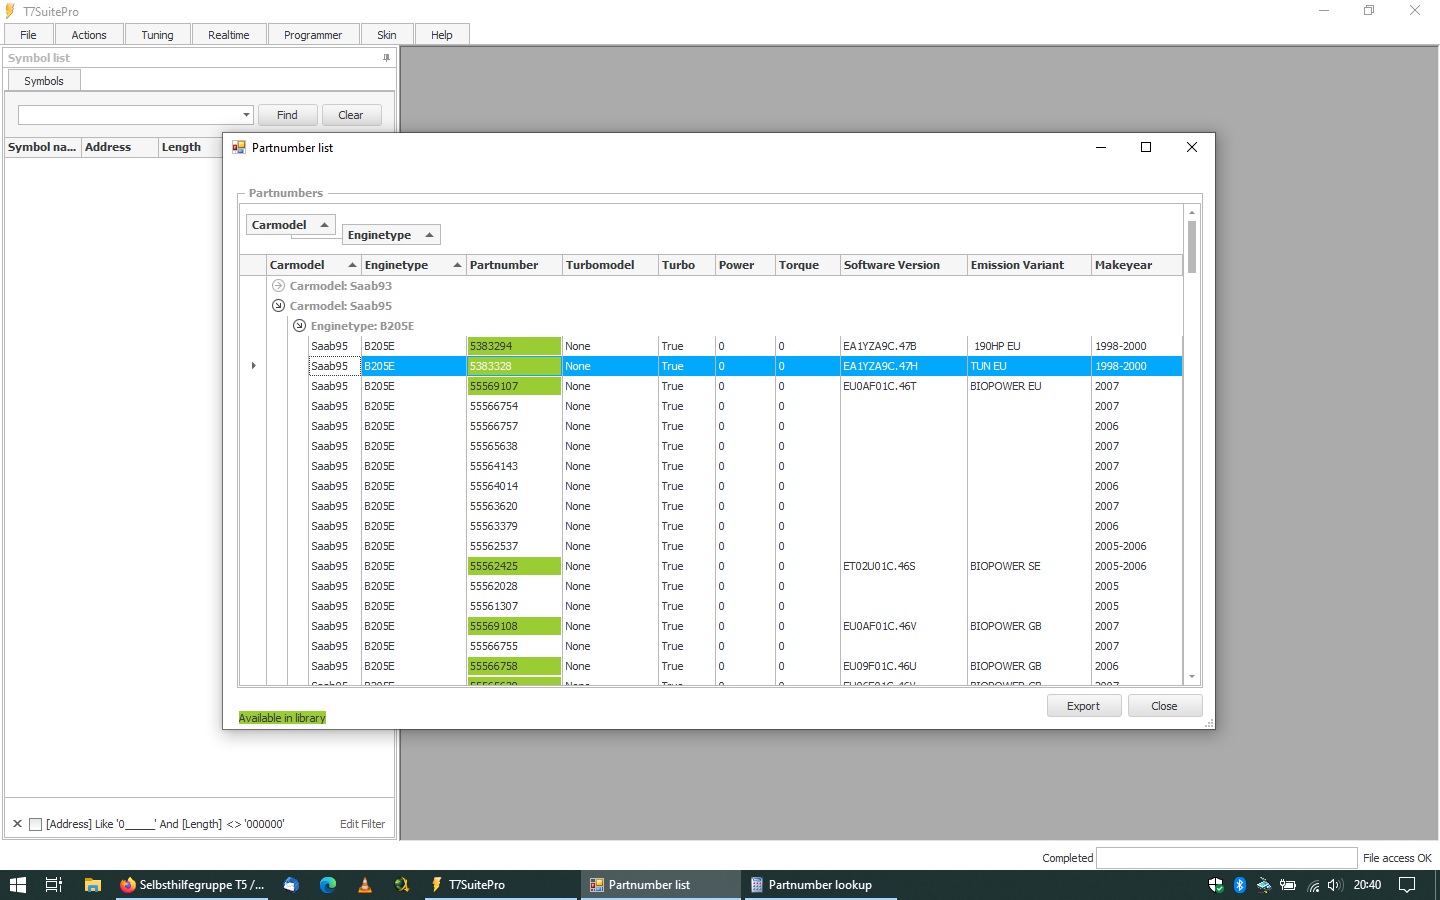The width and height of the screenshot is (1440, 900).
Task: Expand the Carmodel: Saab93 group
Action: 279,286
